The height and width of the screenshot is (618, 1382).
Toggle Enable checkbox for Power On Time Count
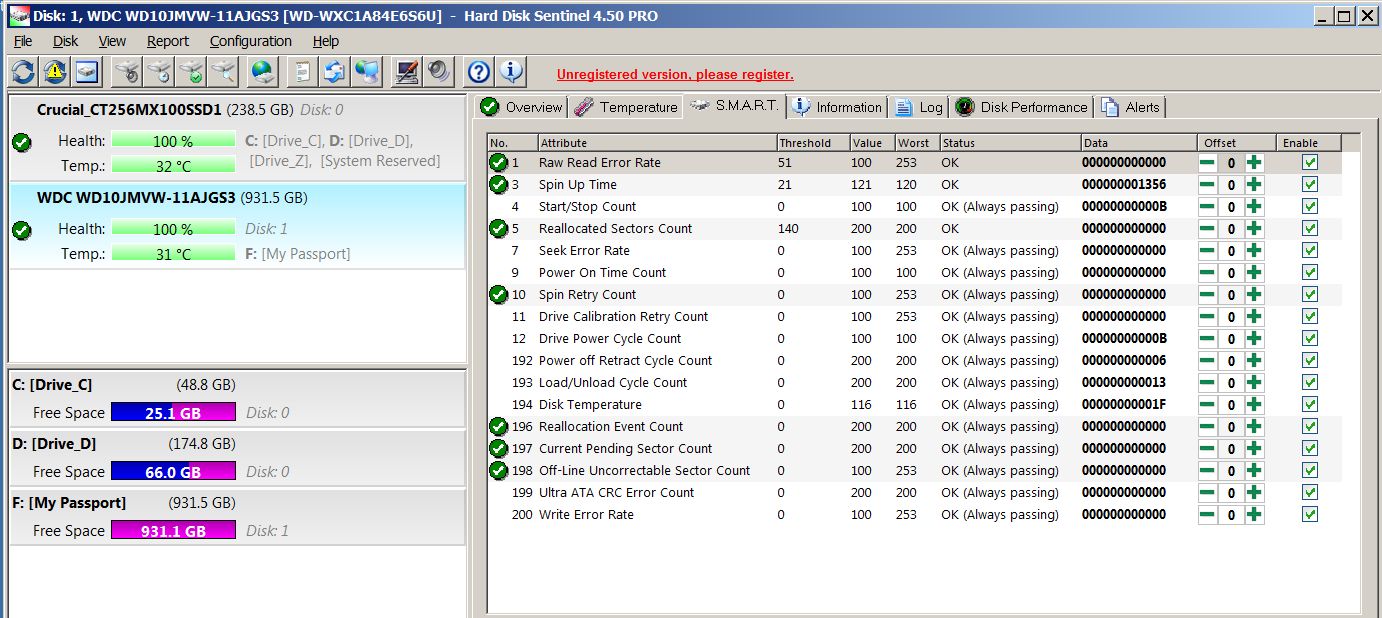[x=1310, y=272]
